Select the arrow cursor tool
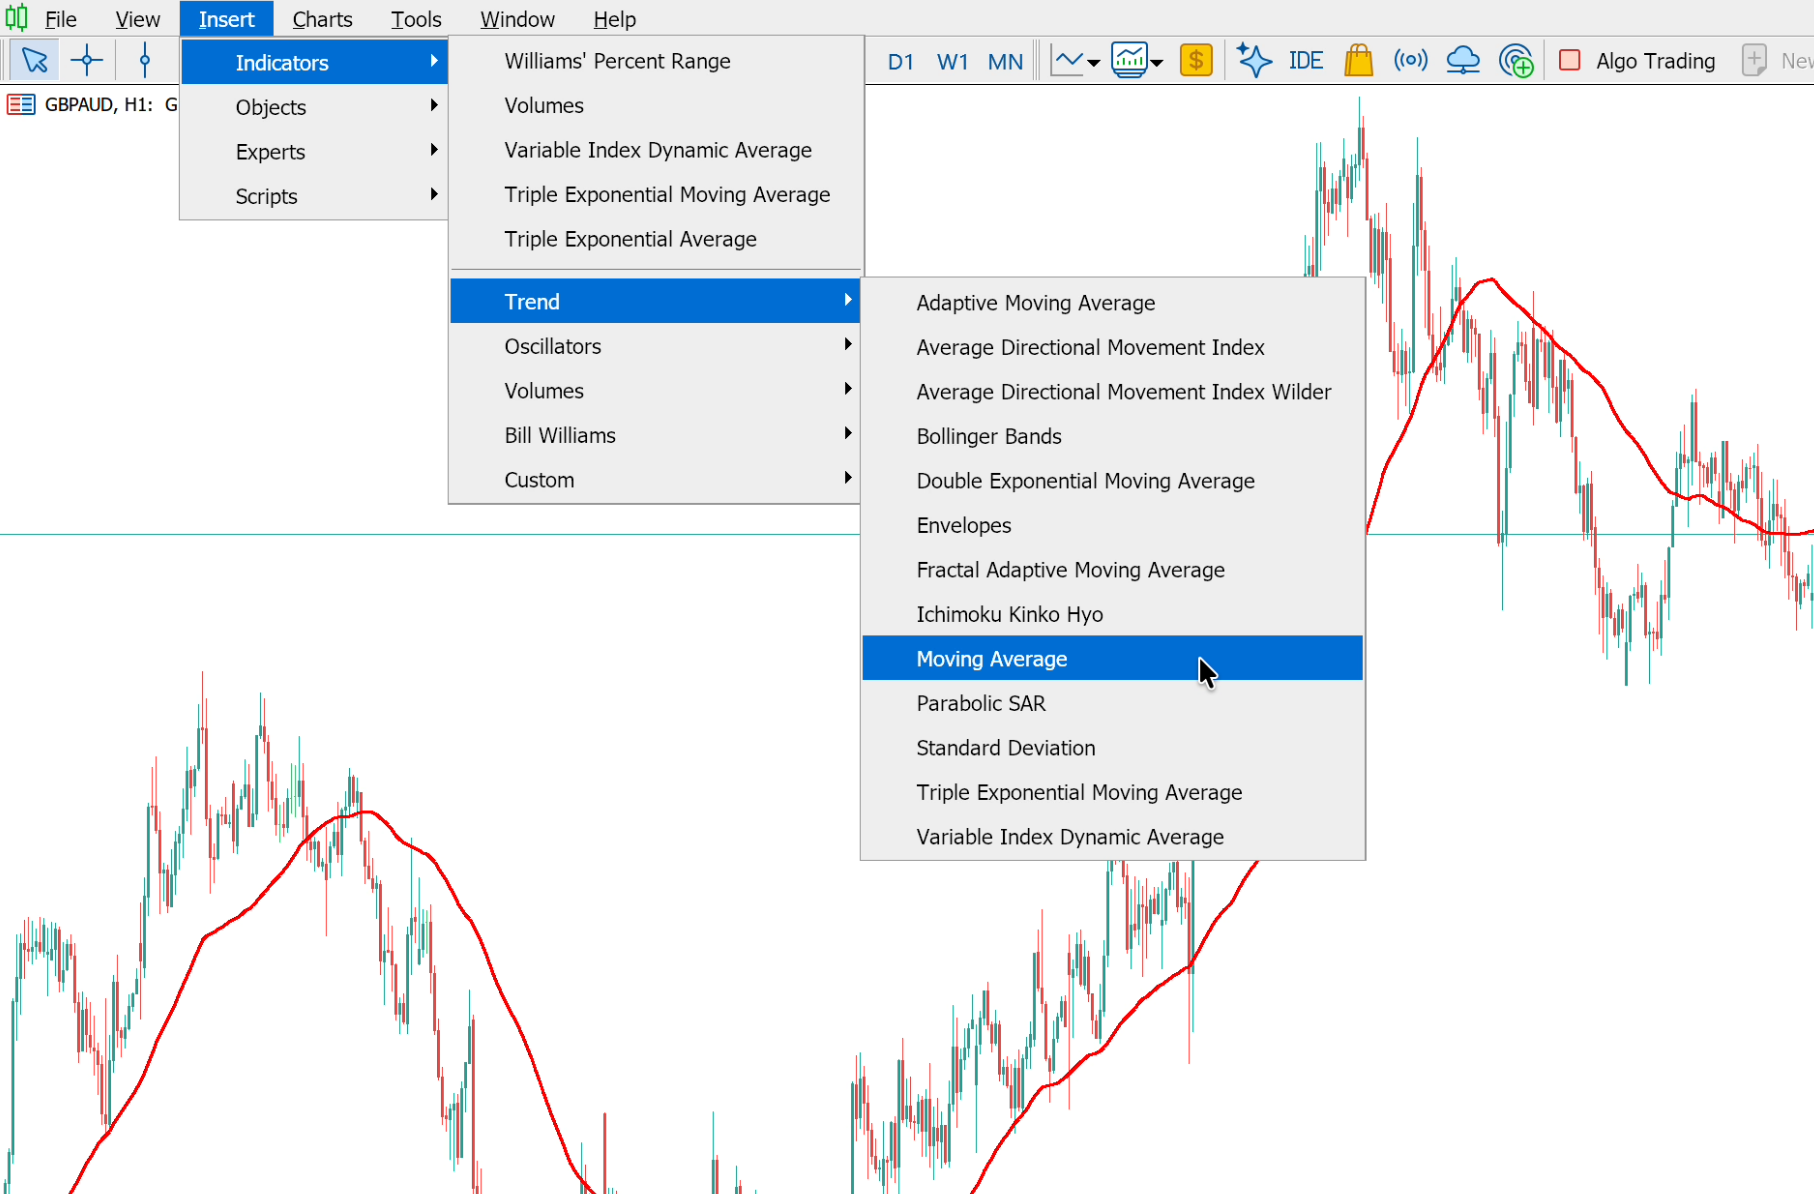The image size is (1814, 1194). click(x=35, y=61)
